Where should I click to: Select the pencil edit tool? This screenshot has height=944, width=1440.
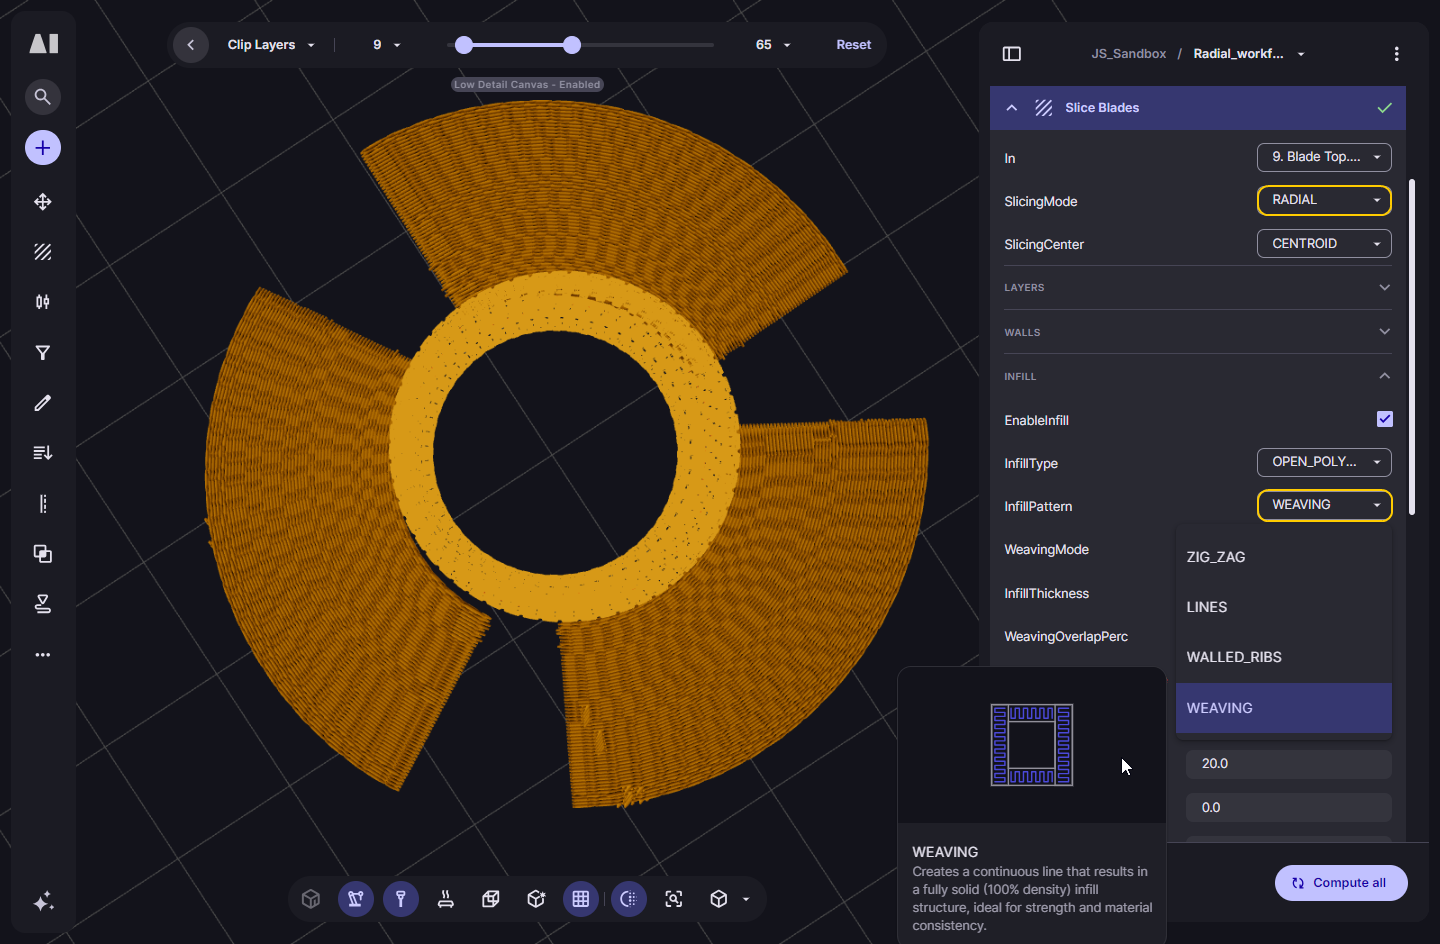43,403
